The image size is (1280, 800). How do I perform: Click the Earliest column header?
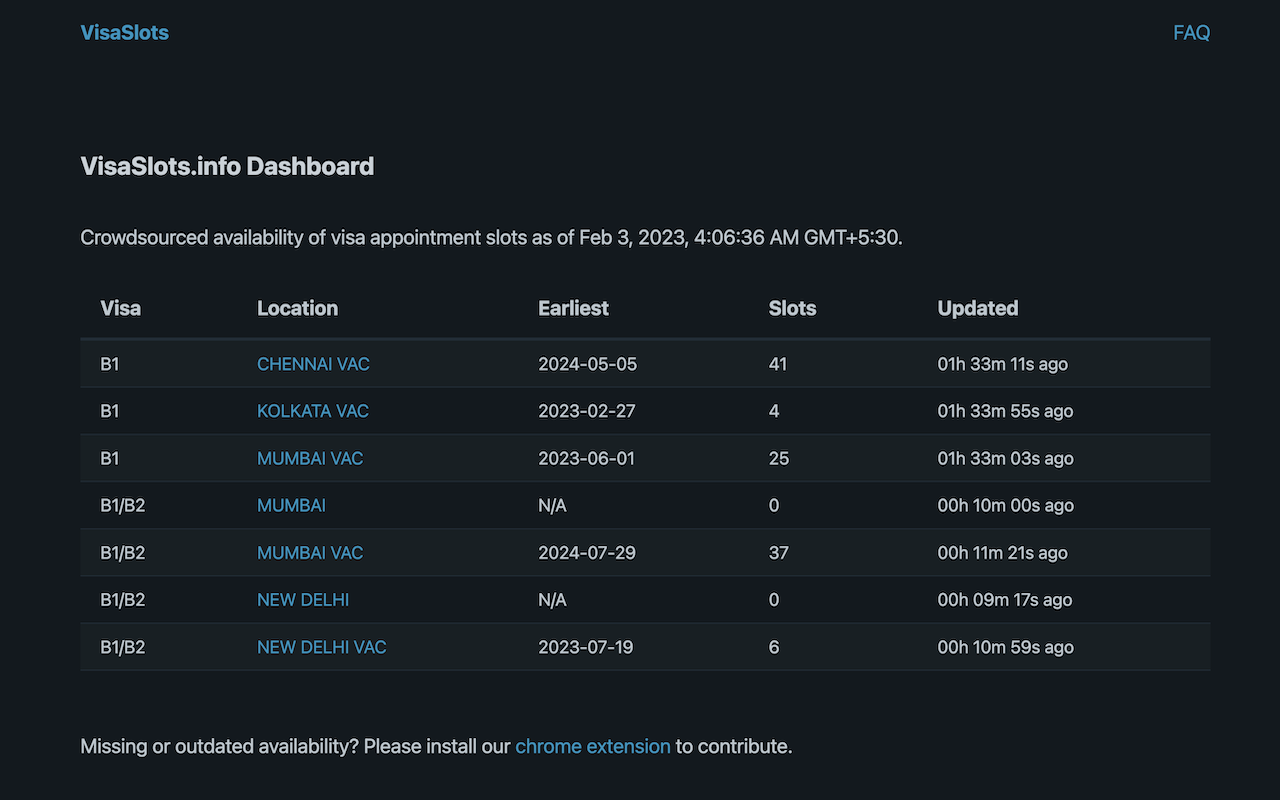tap(573, 308)
